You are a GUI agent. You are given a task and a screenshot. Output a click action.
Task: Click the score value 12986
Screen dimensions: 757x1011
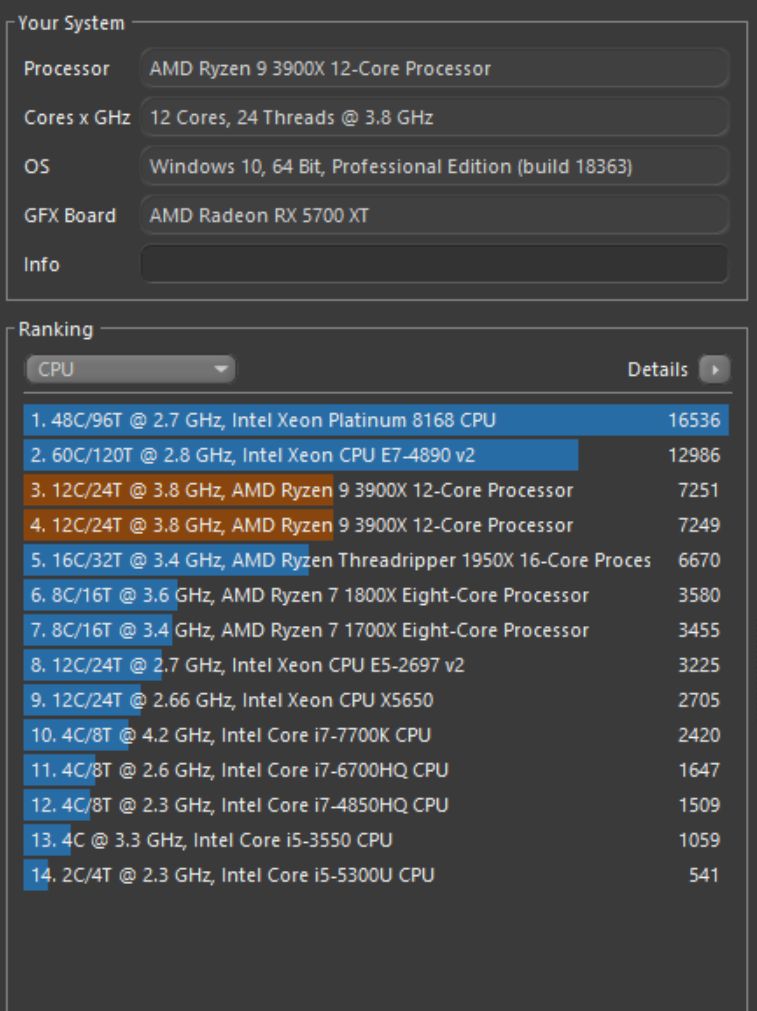694,455
